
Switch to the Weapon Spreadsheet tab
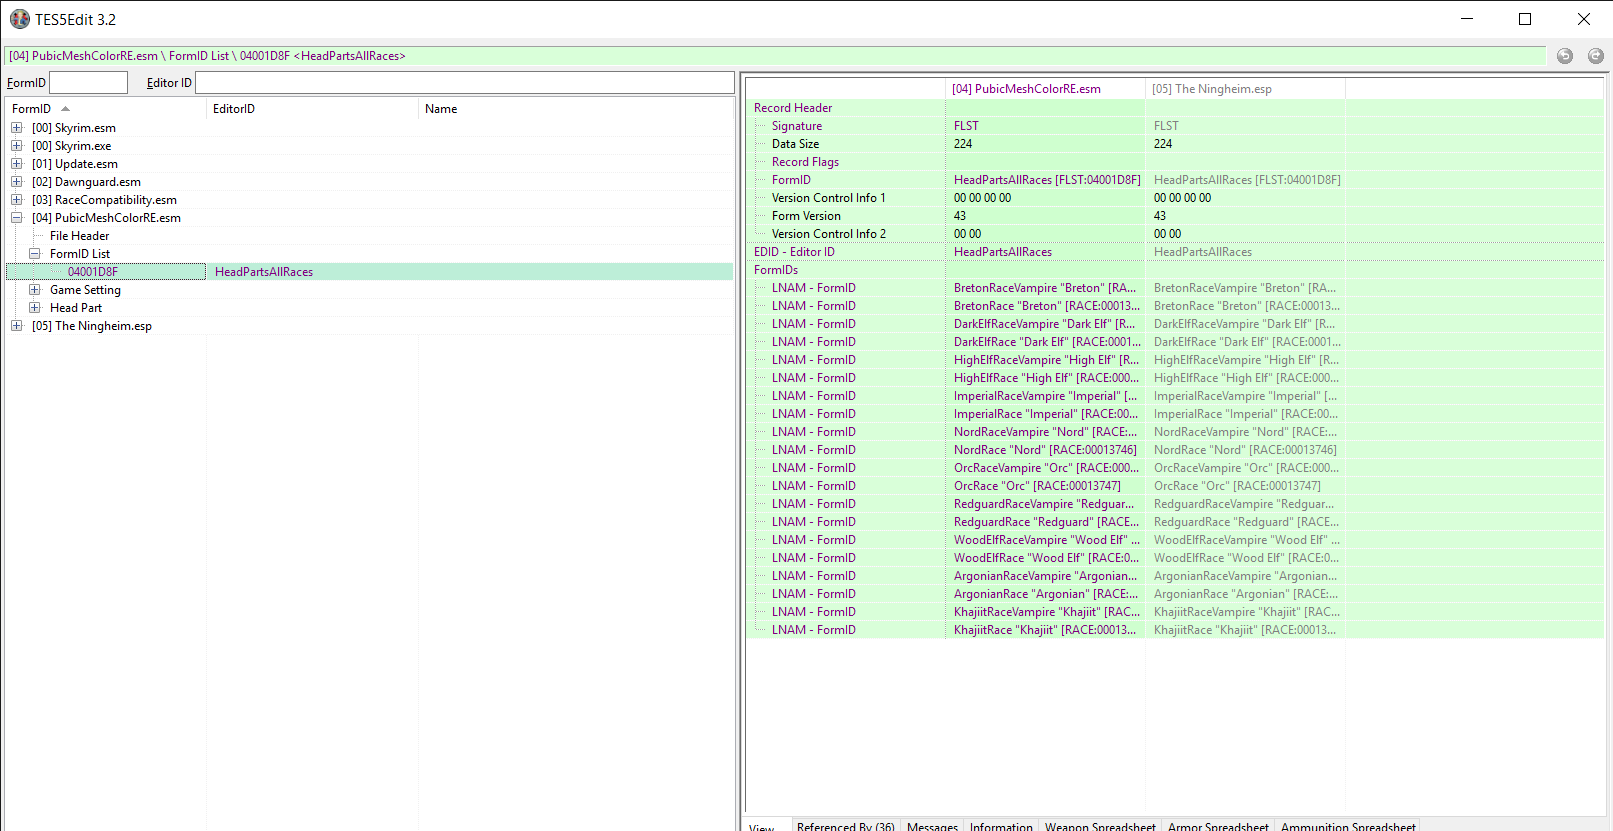pyautogui.click(x=1100, y=825)
